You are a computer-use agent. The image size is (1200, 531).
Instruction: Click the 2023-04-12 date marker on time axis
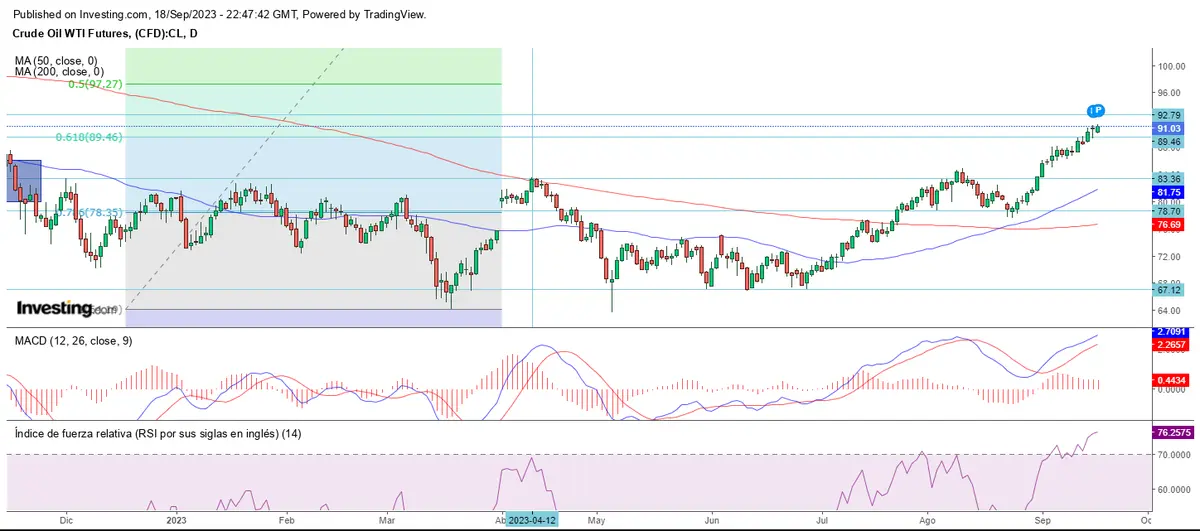pyautogui.click(x=531, y=520)
